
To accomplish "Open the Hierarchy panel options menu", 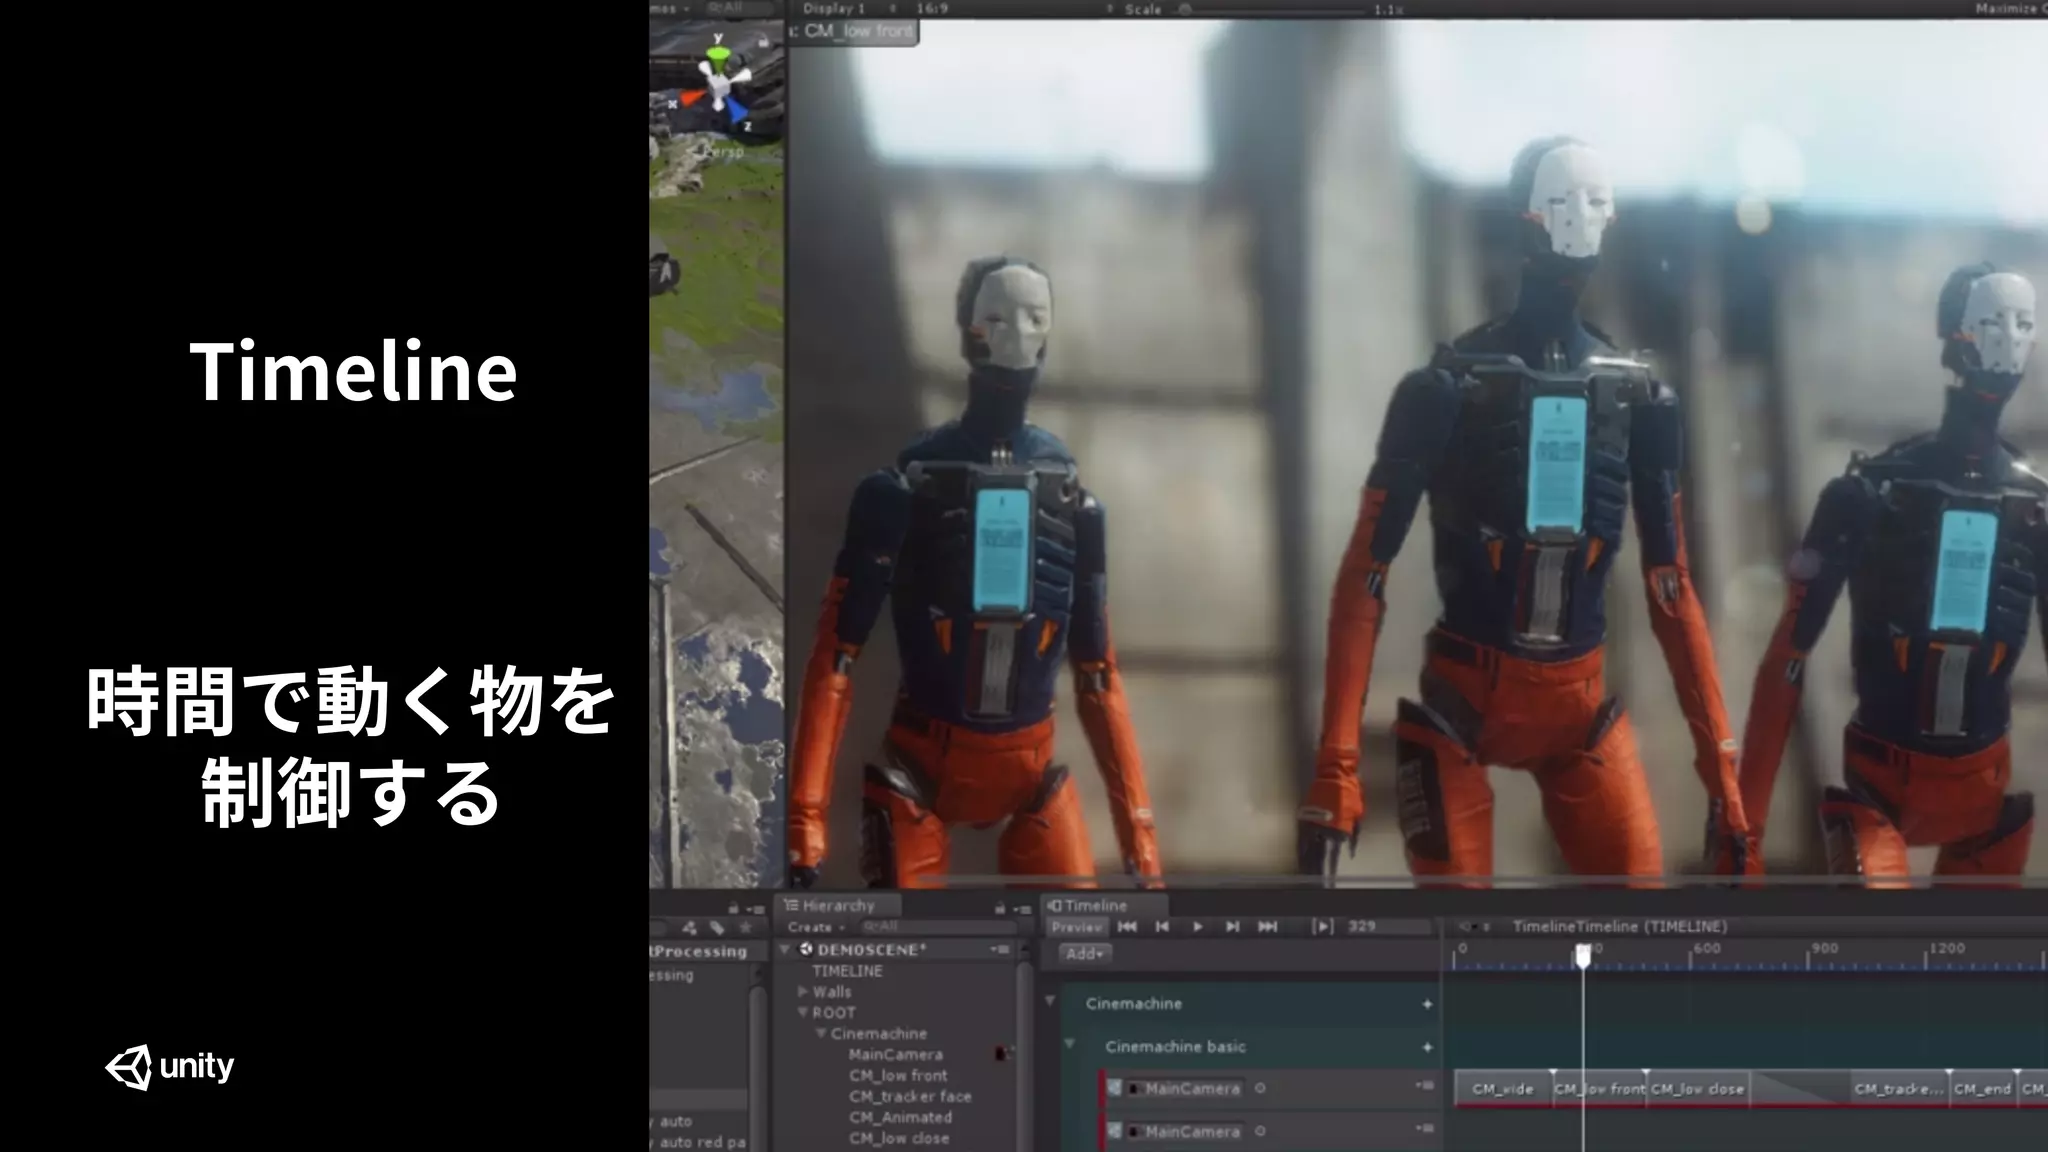I will click(1022, 909).
